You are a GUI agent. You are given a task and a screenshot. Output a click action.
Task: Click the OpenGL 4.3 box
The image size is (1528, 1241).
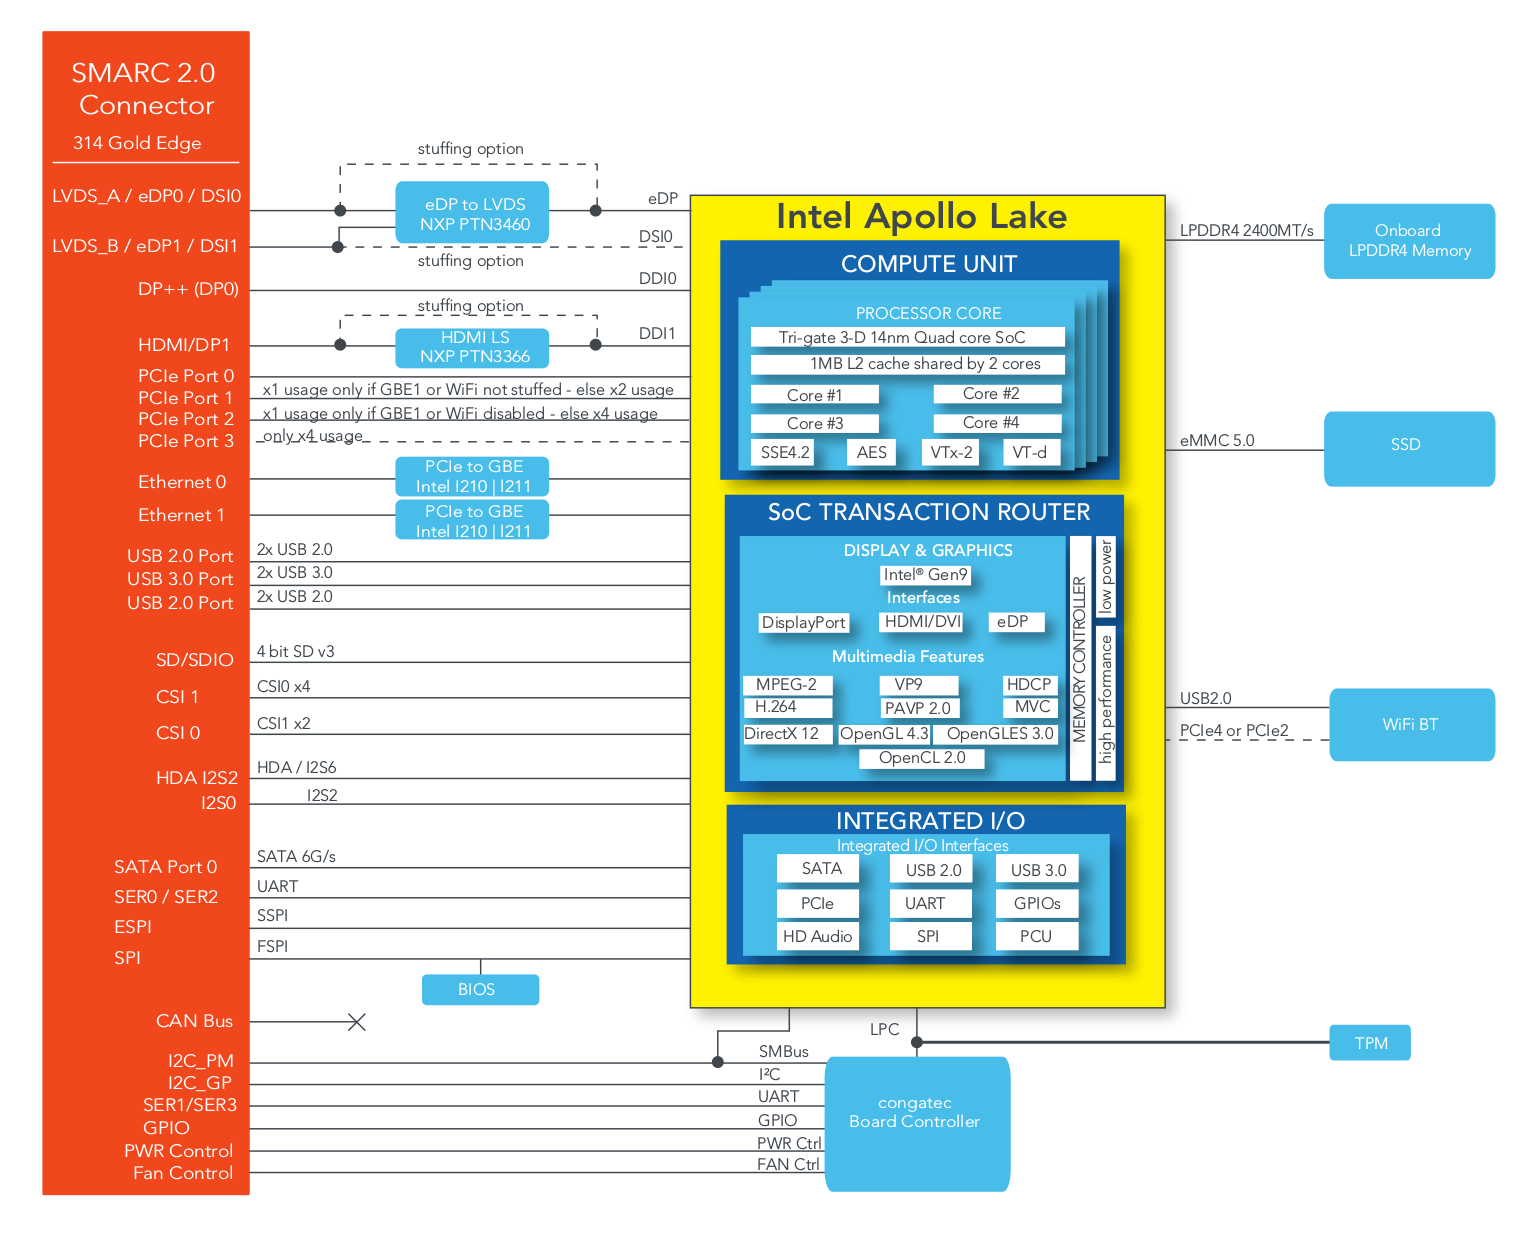point(884,734)
